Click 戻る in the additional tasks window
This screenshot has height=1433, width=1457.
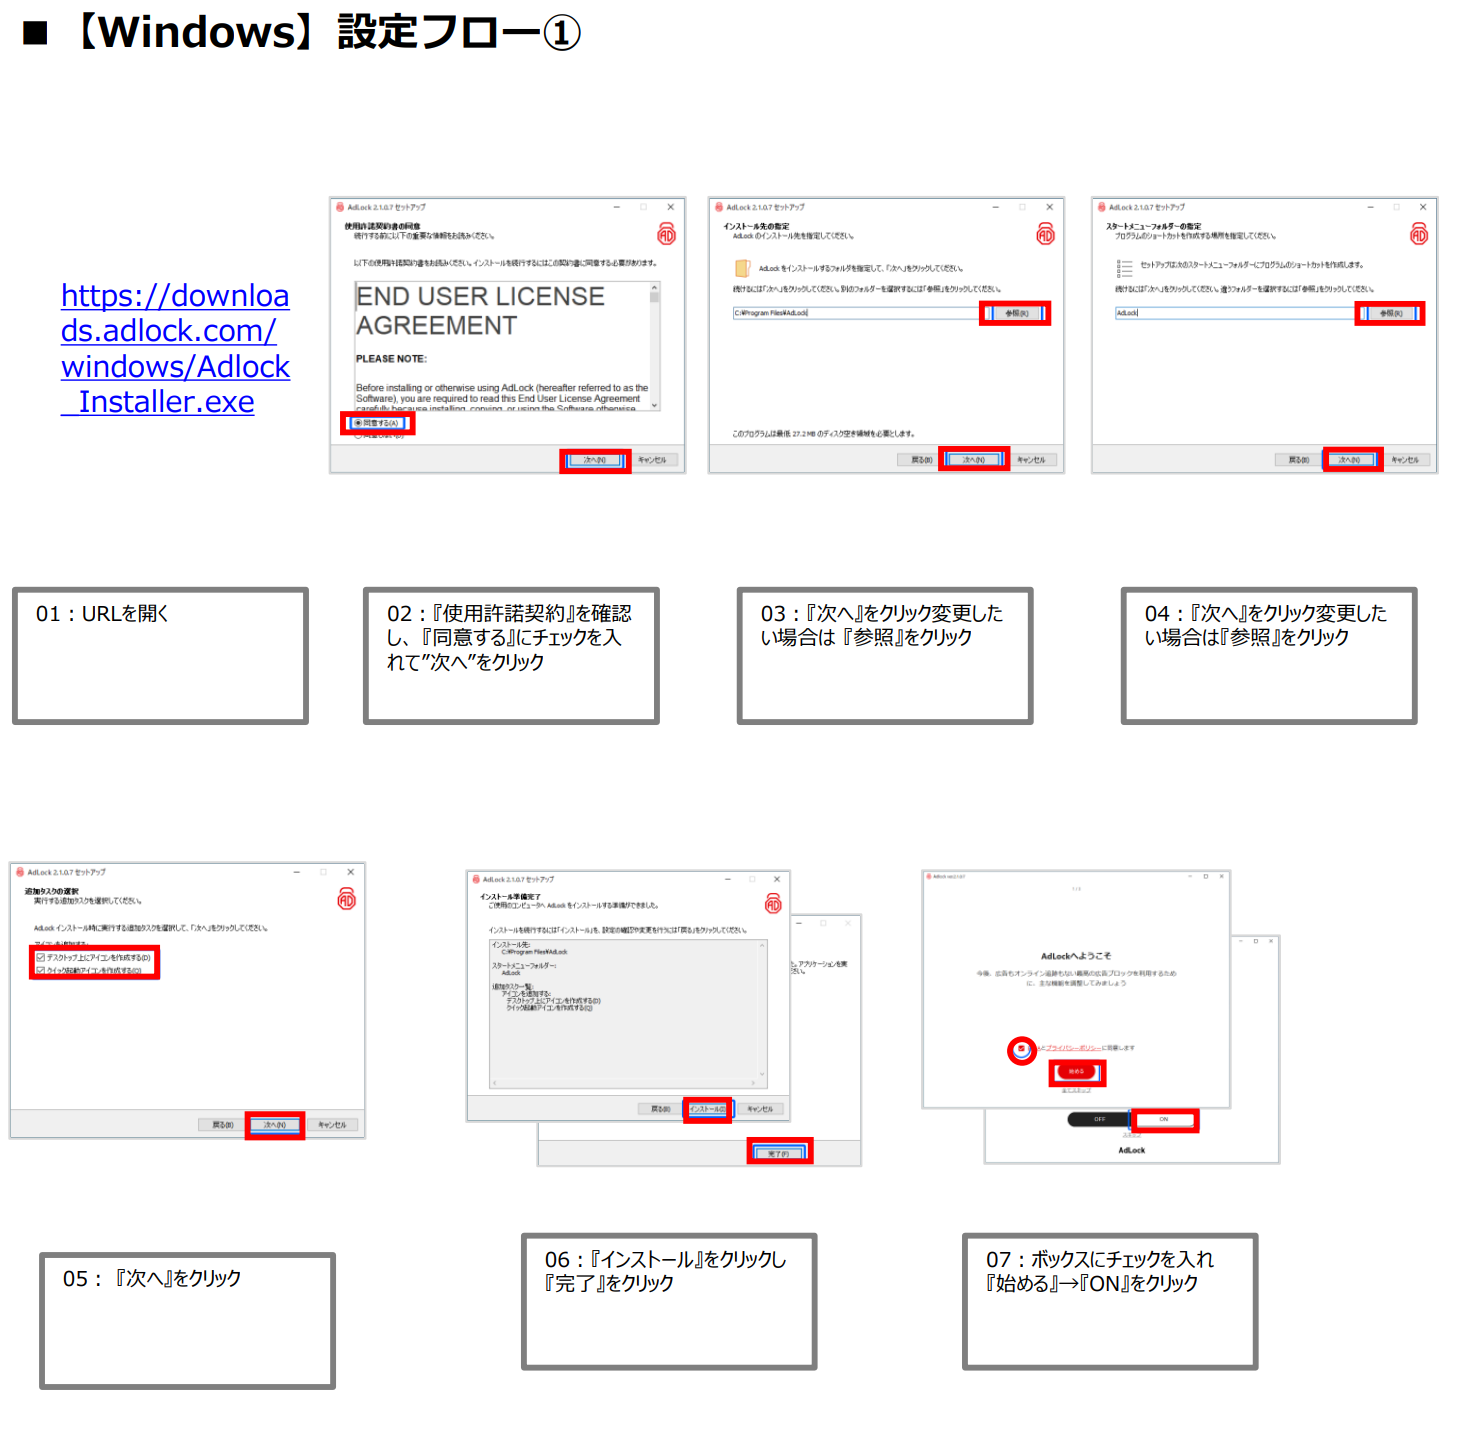tap(222, 1125)
